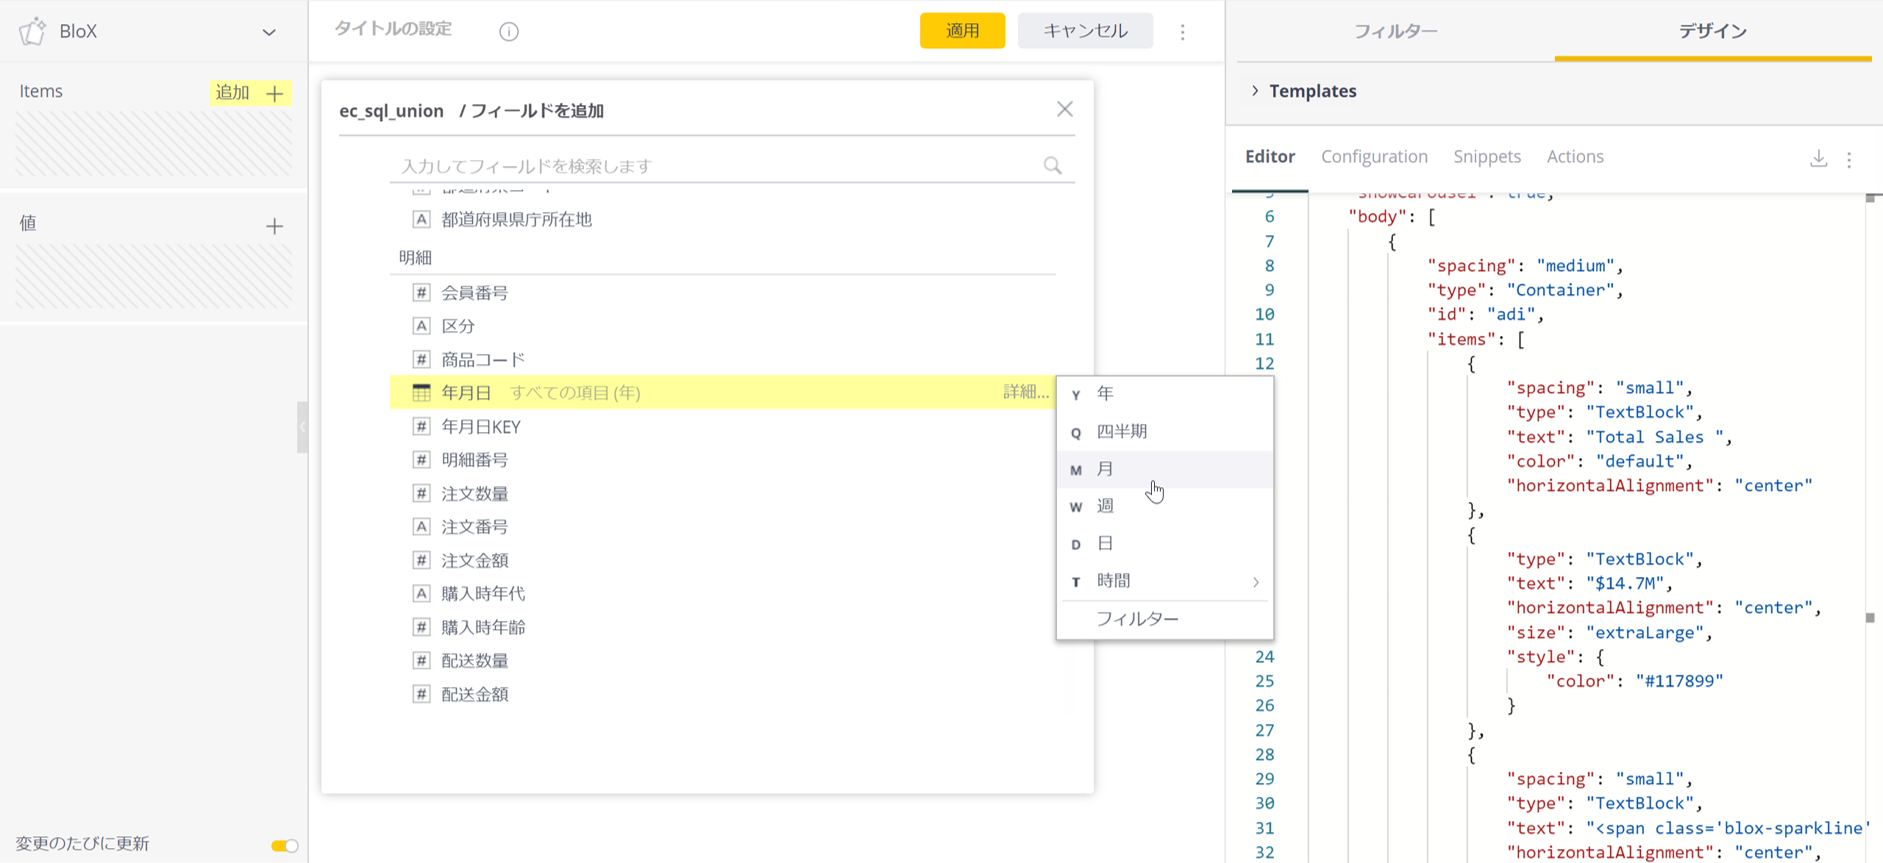Click the info icon beside the title setting
The image size is (1883, 863).
click(x=509, y=32)
